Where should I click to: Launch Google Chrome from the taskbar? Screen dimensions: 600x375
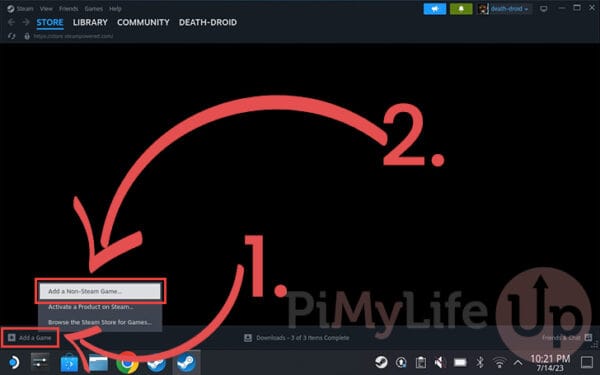[x=127, y=362]
